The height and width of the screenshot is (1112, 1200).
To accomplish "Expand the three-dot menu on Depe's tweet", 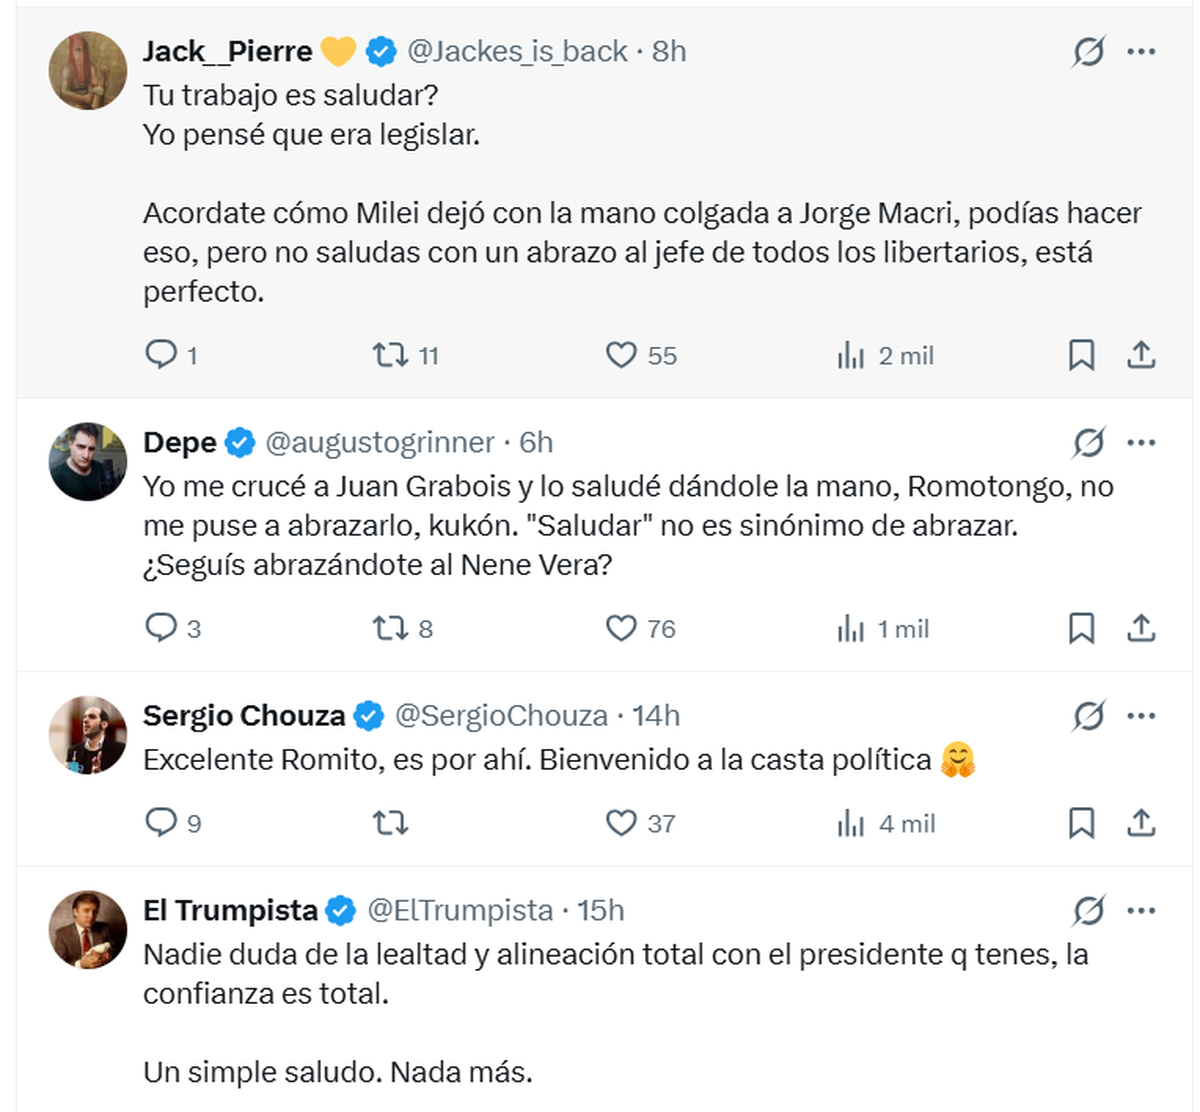I will [x=1141, y=442].
